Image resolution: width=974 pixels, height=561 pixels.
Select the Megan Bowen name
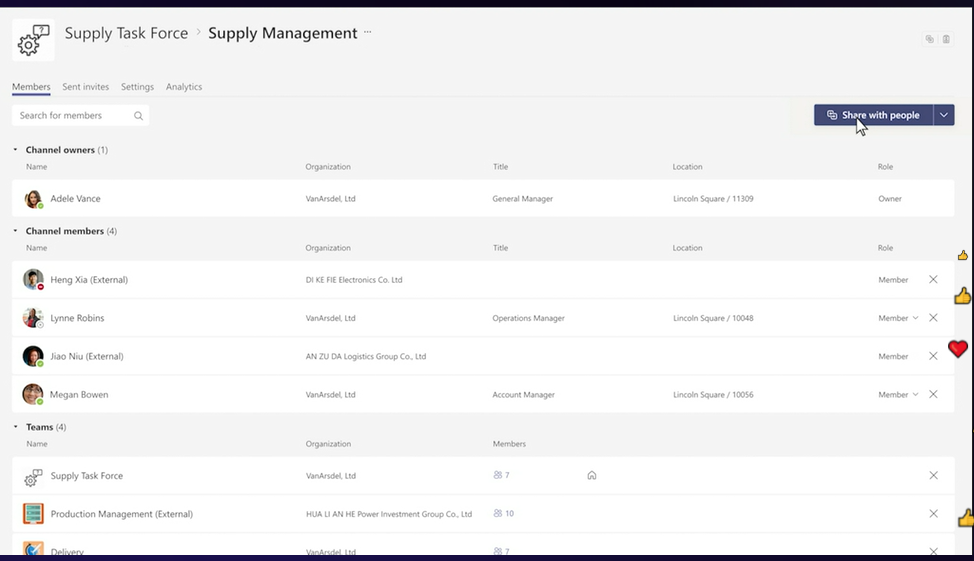pyautogui.click(x=79, y=395)
